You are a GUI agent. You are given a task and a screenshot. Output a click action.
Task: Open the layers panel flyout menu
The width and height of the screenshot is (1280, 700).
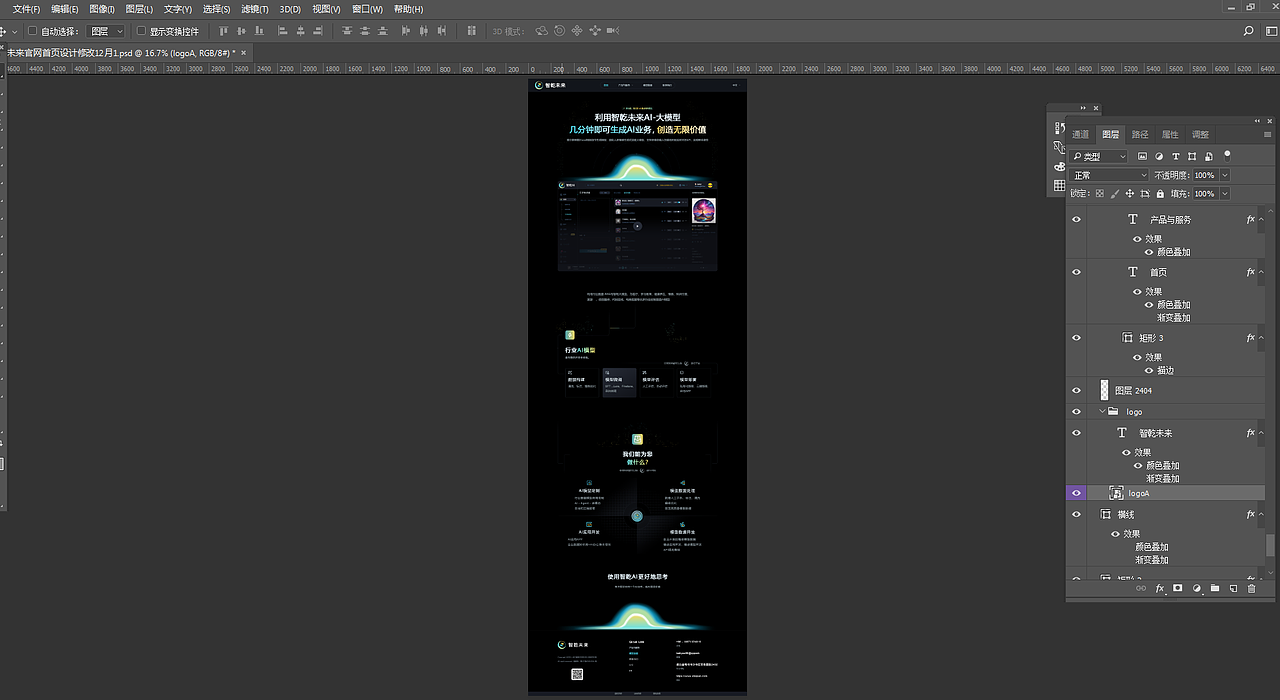pos(1269,134)
